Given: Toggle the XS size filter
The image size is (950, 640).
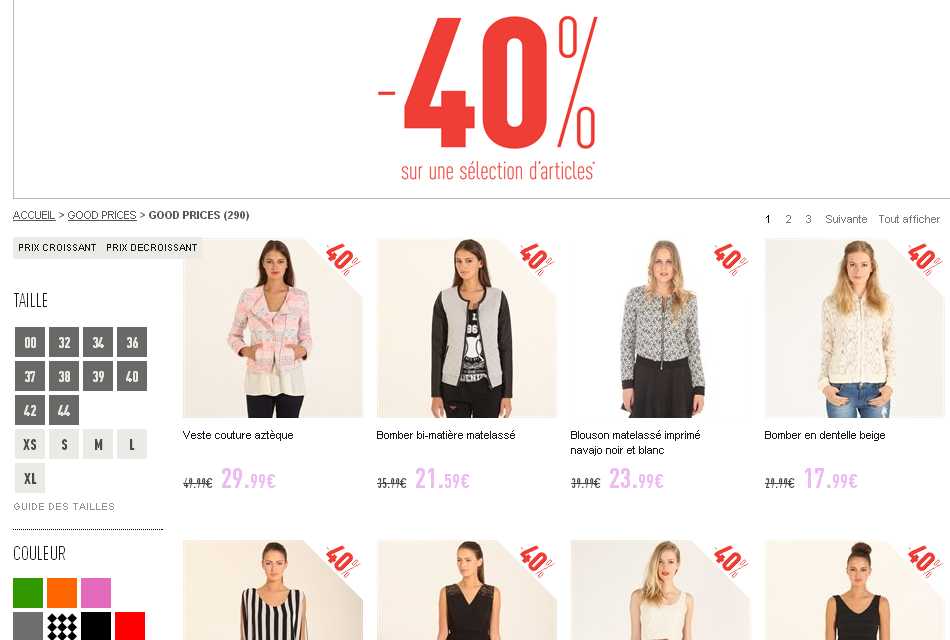Looking at the screenshot, I should (30, 444).
